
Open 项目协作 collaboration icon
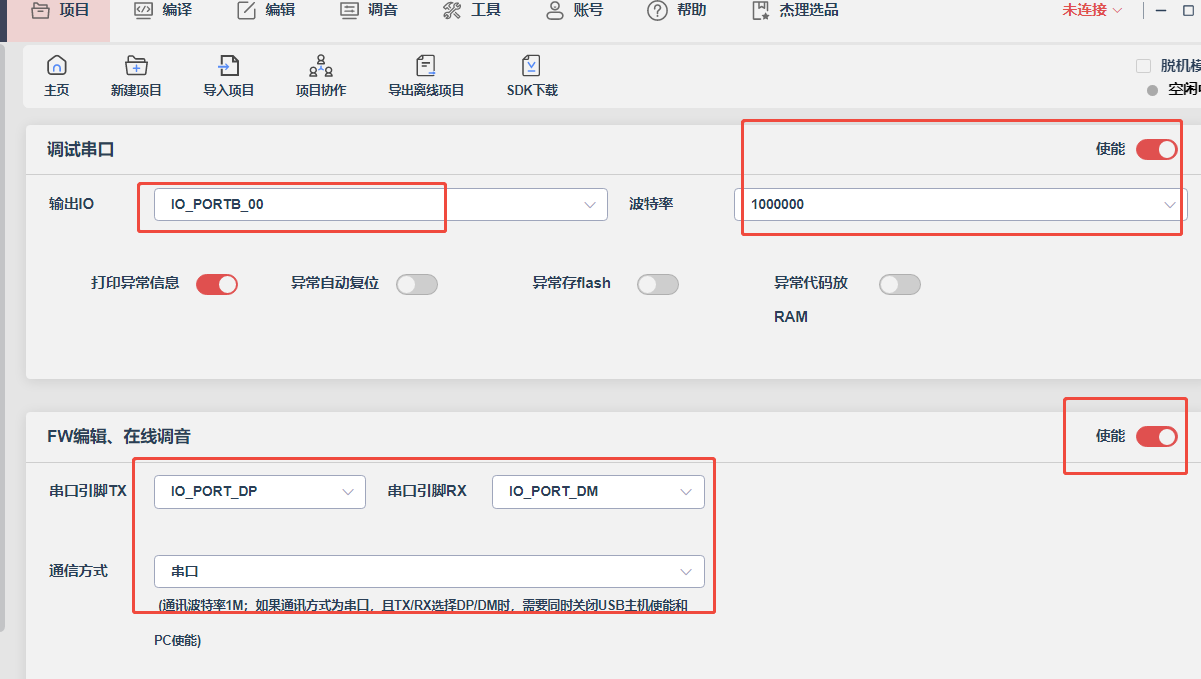[x=321, y=66]
